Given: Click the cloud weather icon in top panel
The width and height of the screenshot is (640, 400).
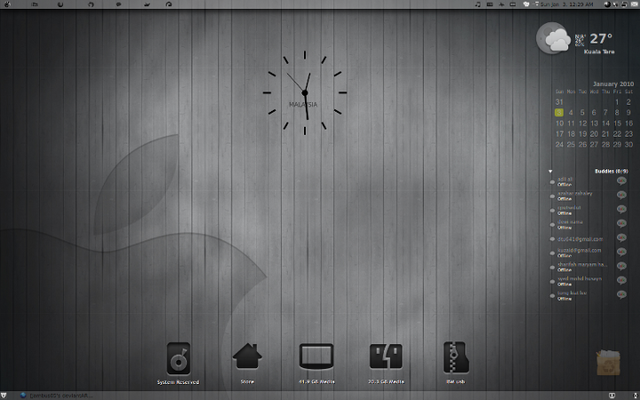Looking at the screenshot, I should [x=526, y=4].
